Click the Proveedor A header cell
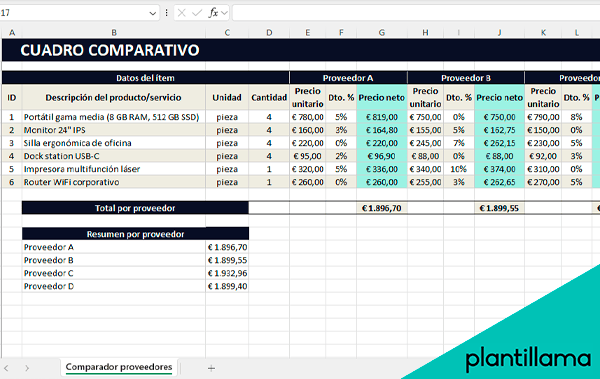The image size is (600, 379). [x=348, y=78]
